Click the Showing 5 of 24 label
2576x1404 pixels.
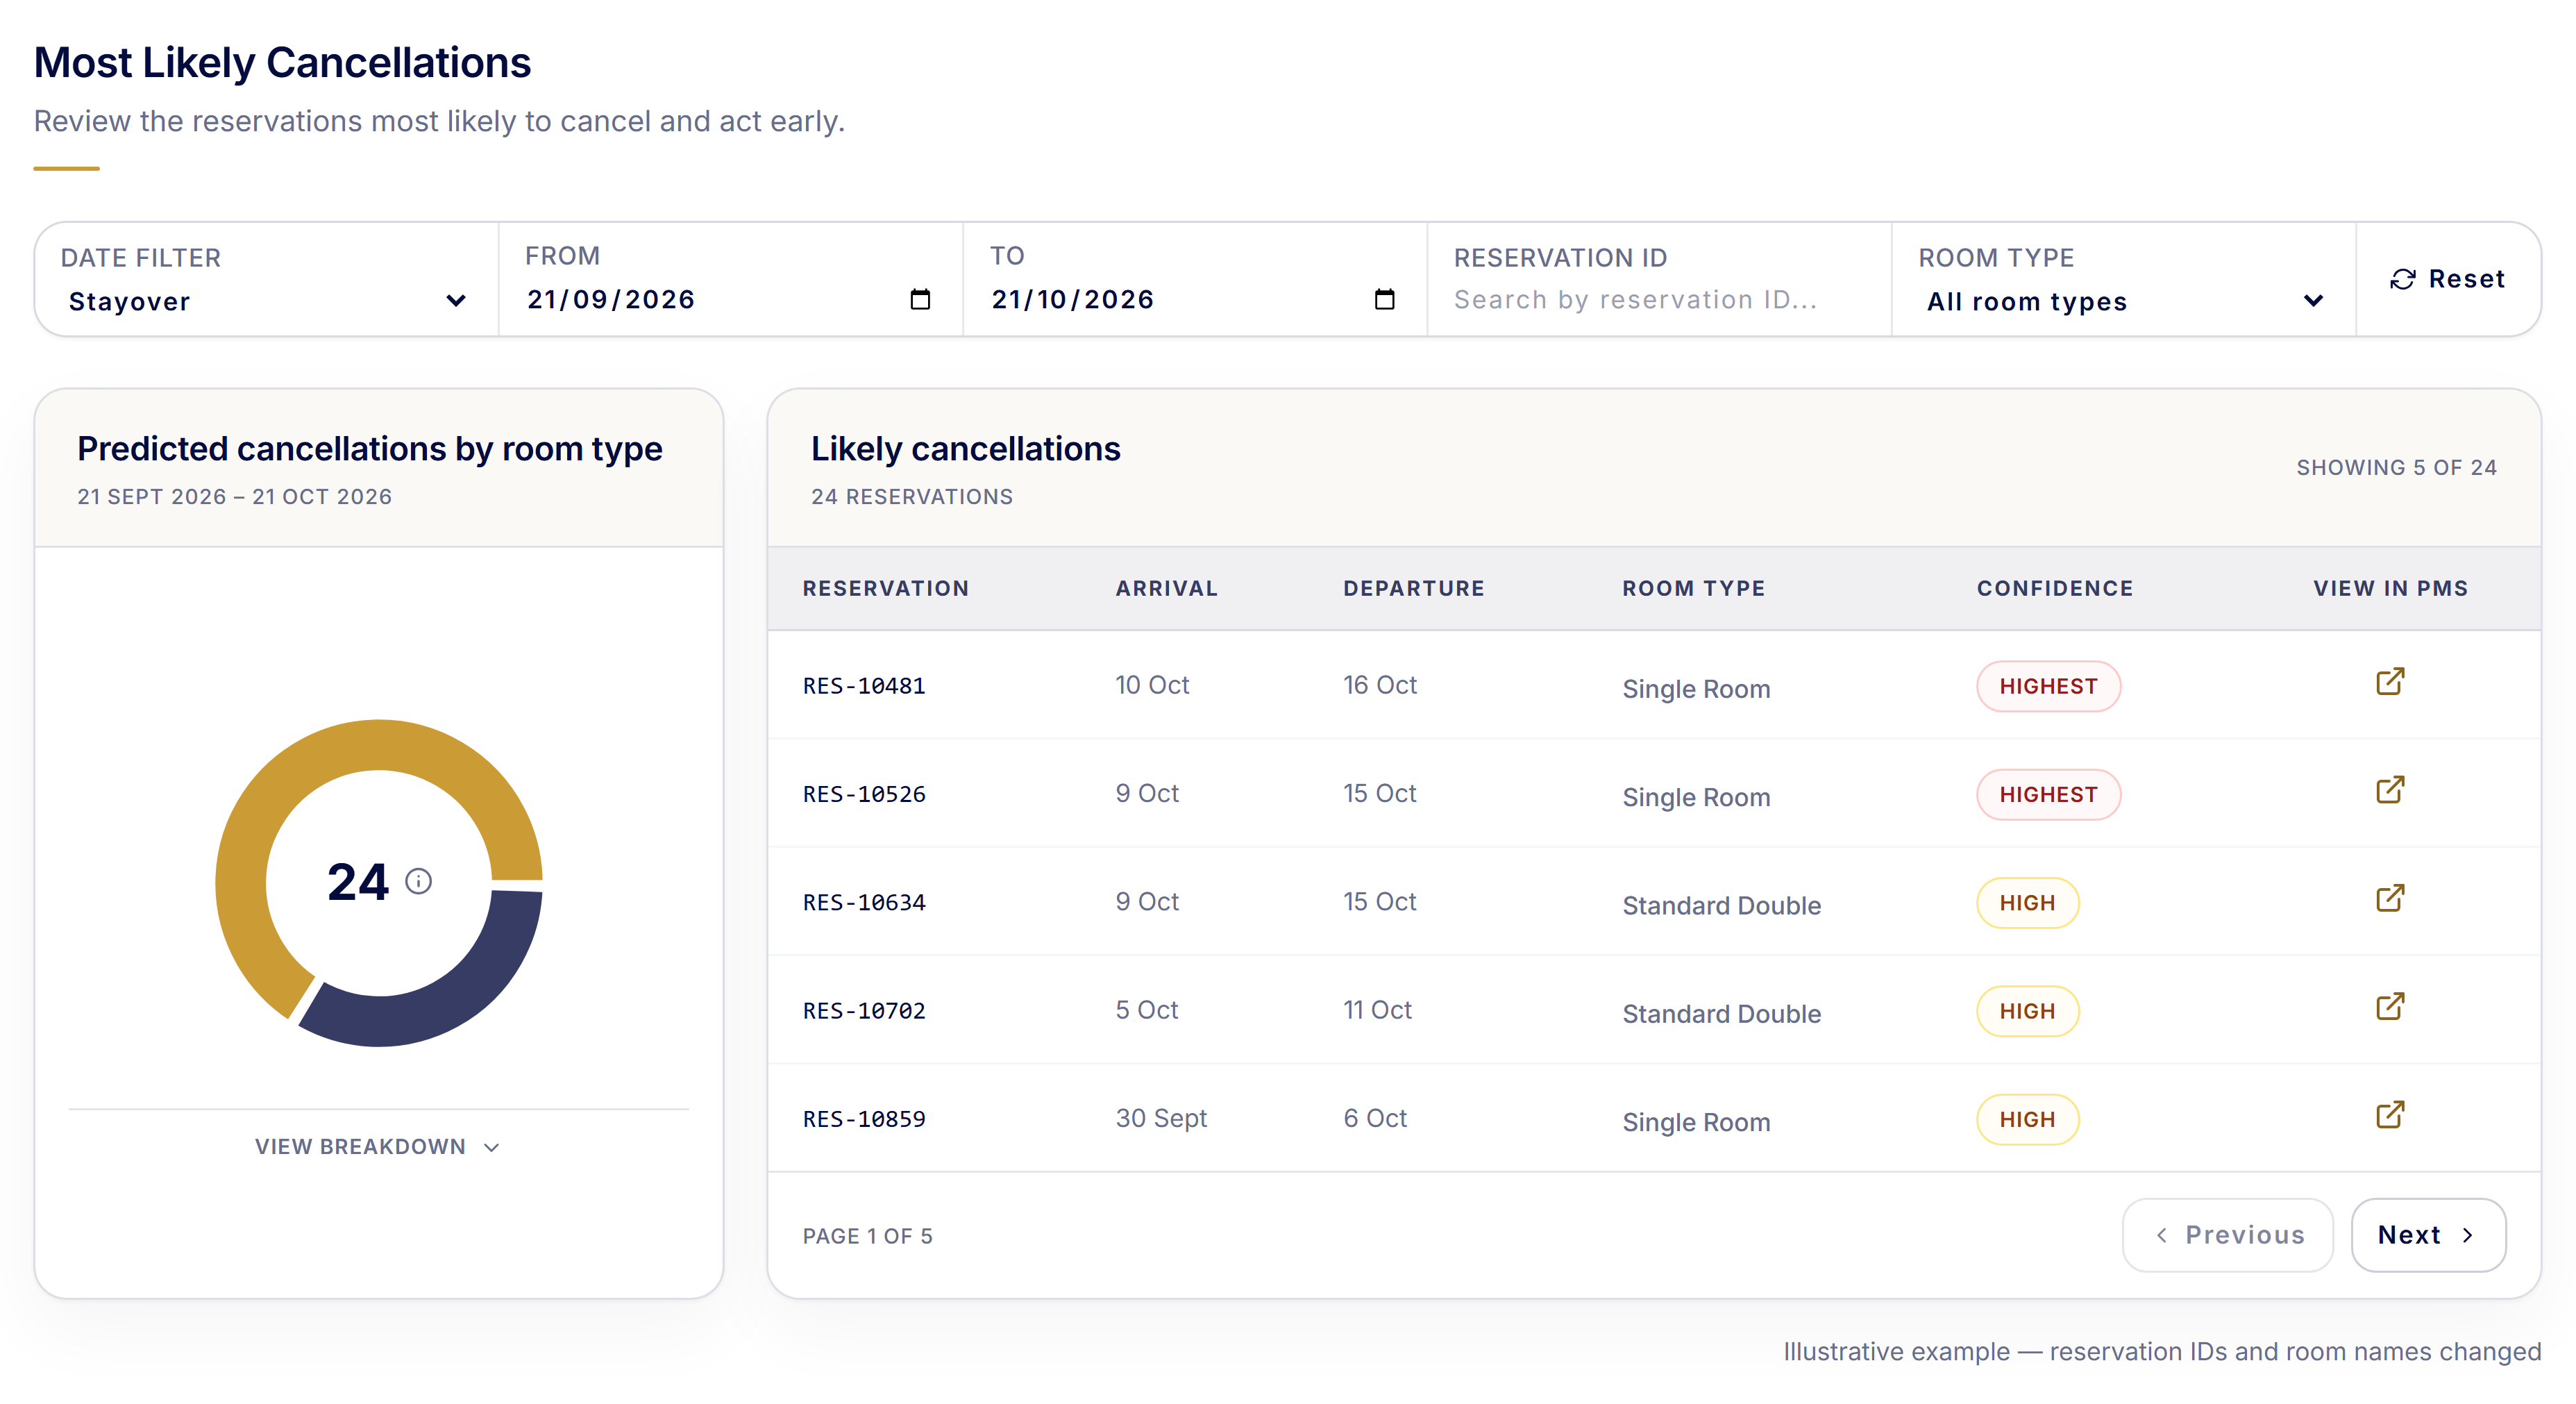[2396, 467]
